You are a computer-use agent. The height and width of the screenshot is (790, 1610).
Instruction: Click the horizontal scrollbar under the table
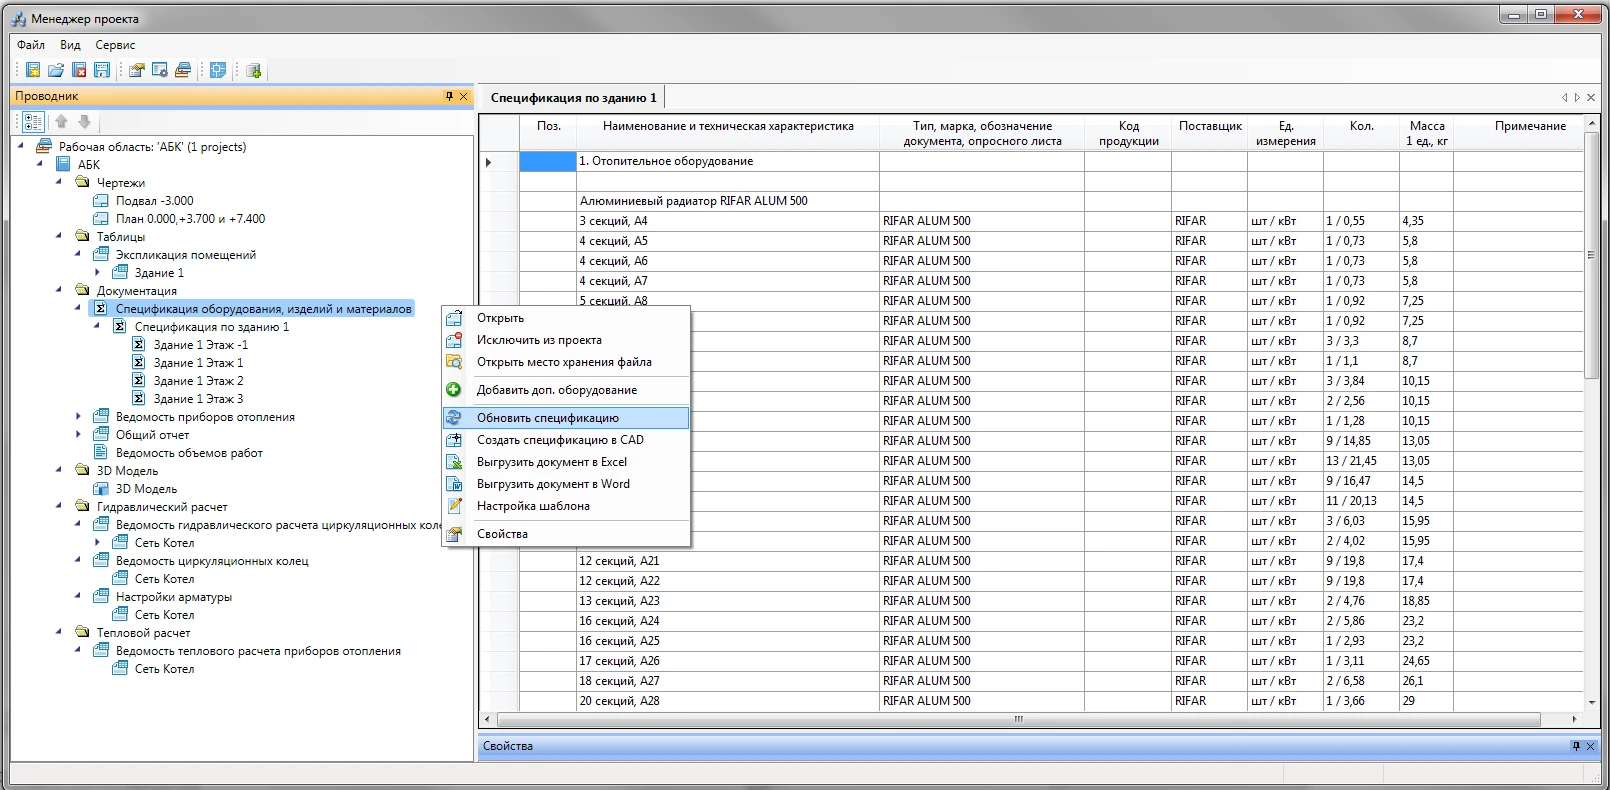click(x=1018, y=719)
